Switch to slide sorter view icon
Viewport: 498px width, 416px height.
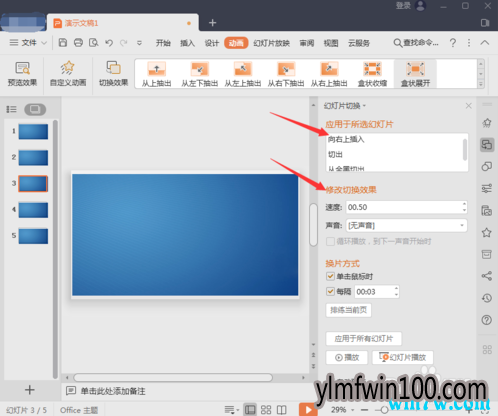266,410
